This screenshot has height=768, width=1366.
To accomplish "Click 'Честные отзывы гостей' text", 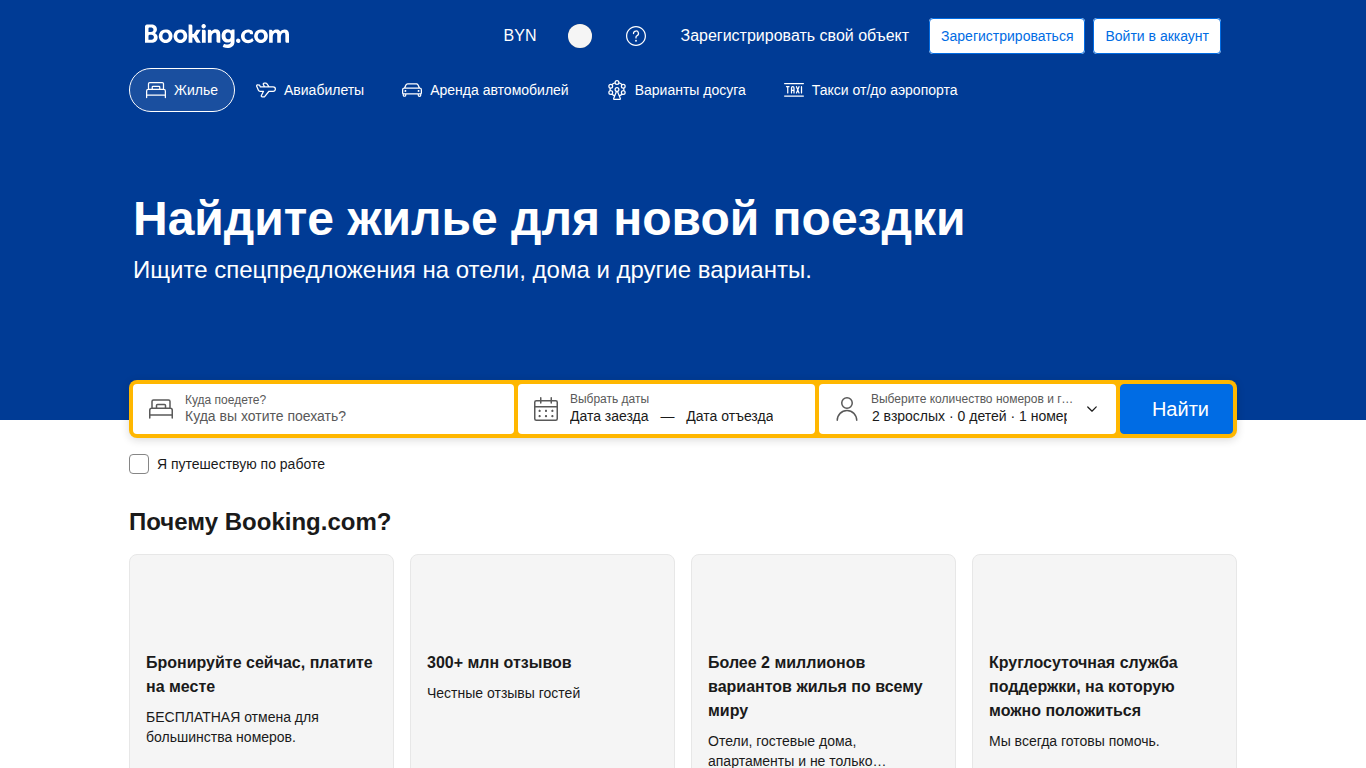I will pos(503,693).
